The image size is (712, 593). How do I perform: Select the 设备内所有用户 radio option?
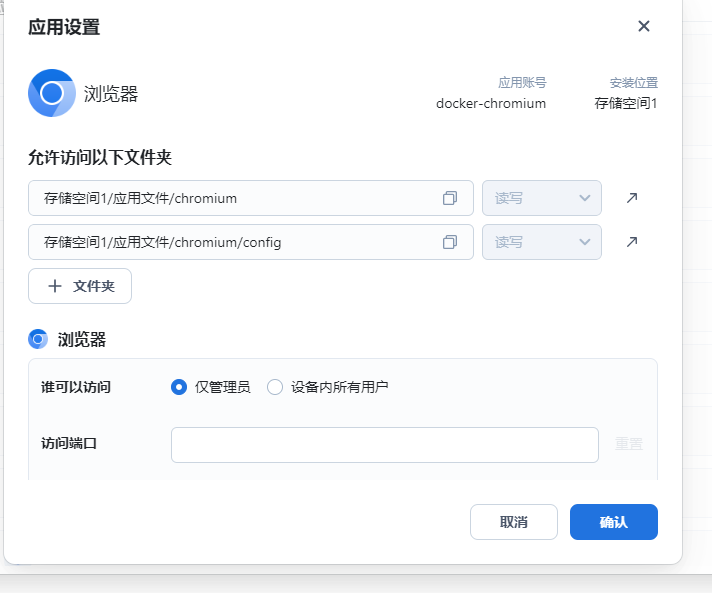(x=275, y=387)
